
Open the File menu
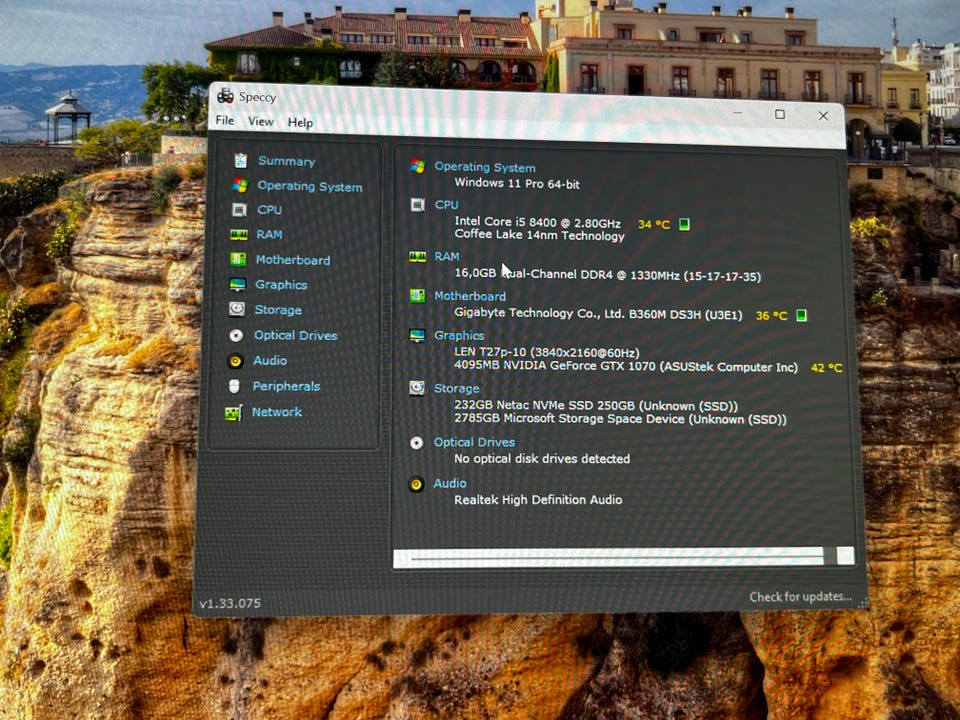(225, 120)
